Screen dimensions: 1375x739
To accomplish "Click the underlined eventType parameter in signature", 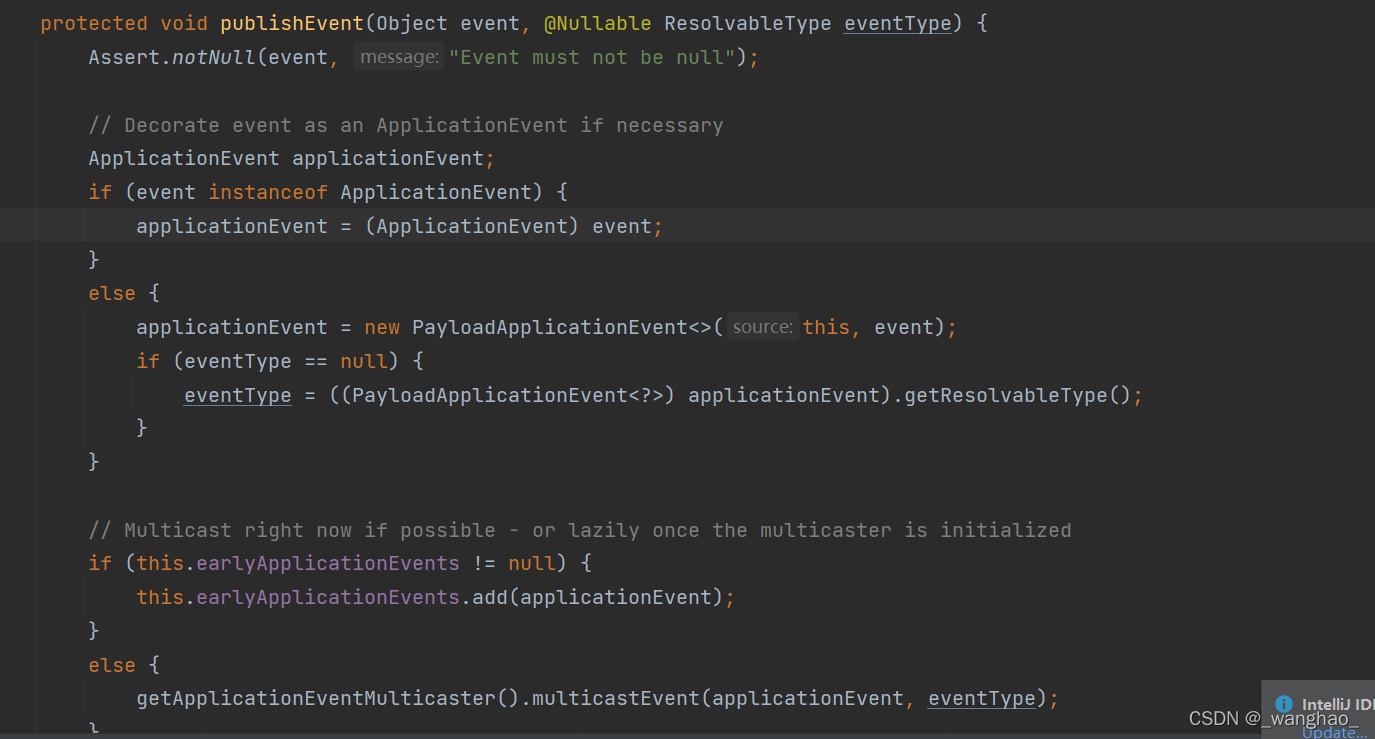I will pyautogui.click(x=898, y=23).
